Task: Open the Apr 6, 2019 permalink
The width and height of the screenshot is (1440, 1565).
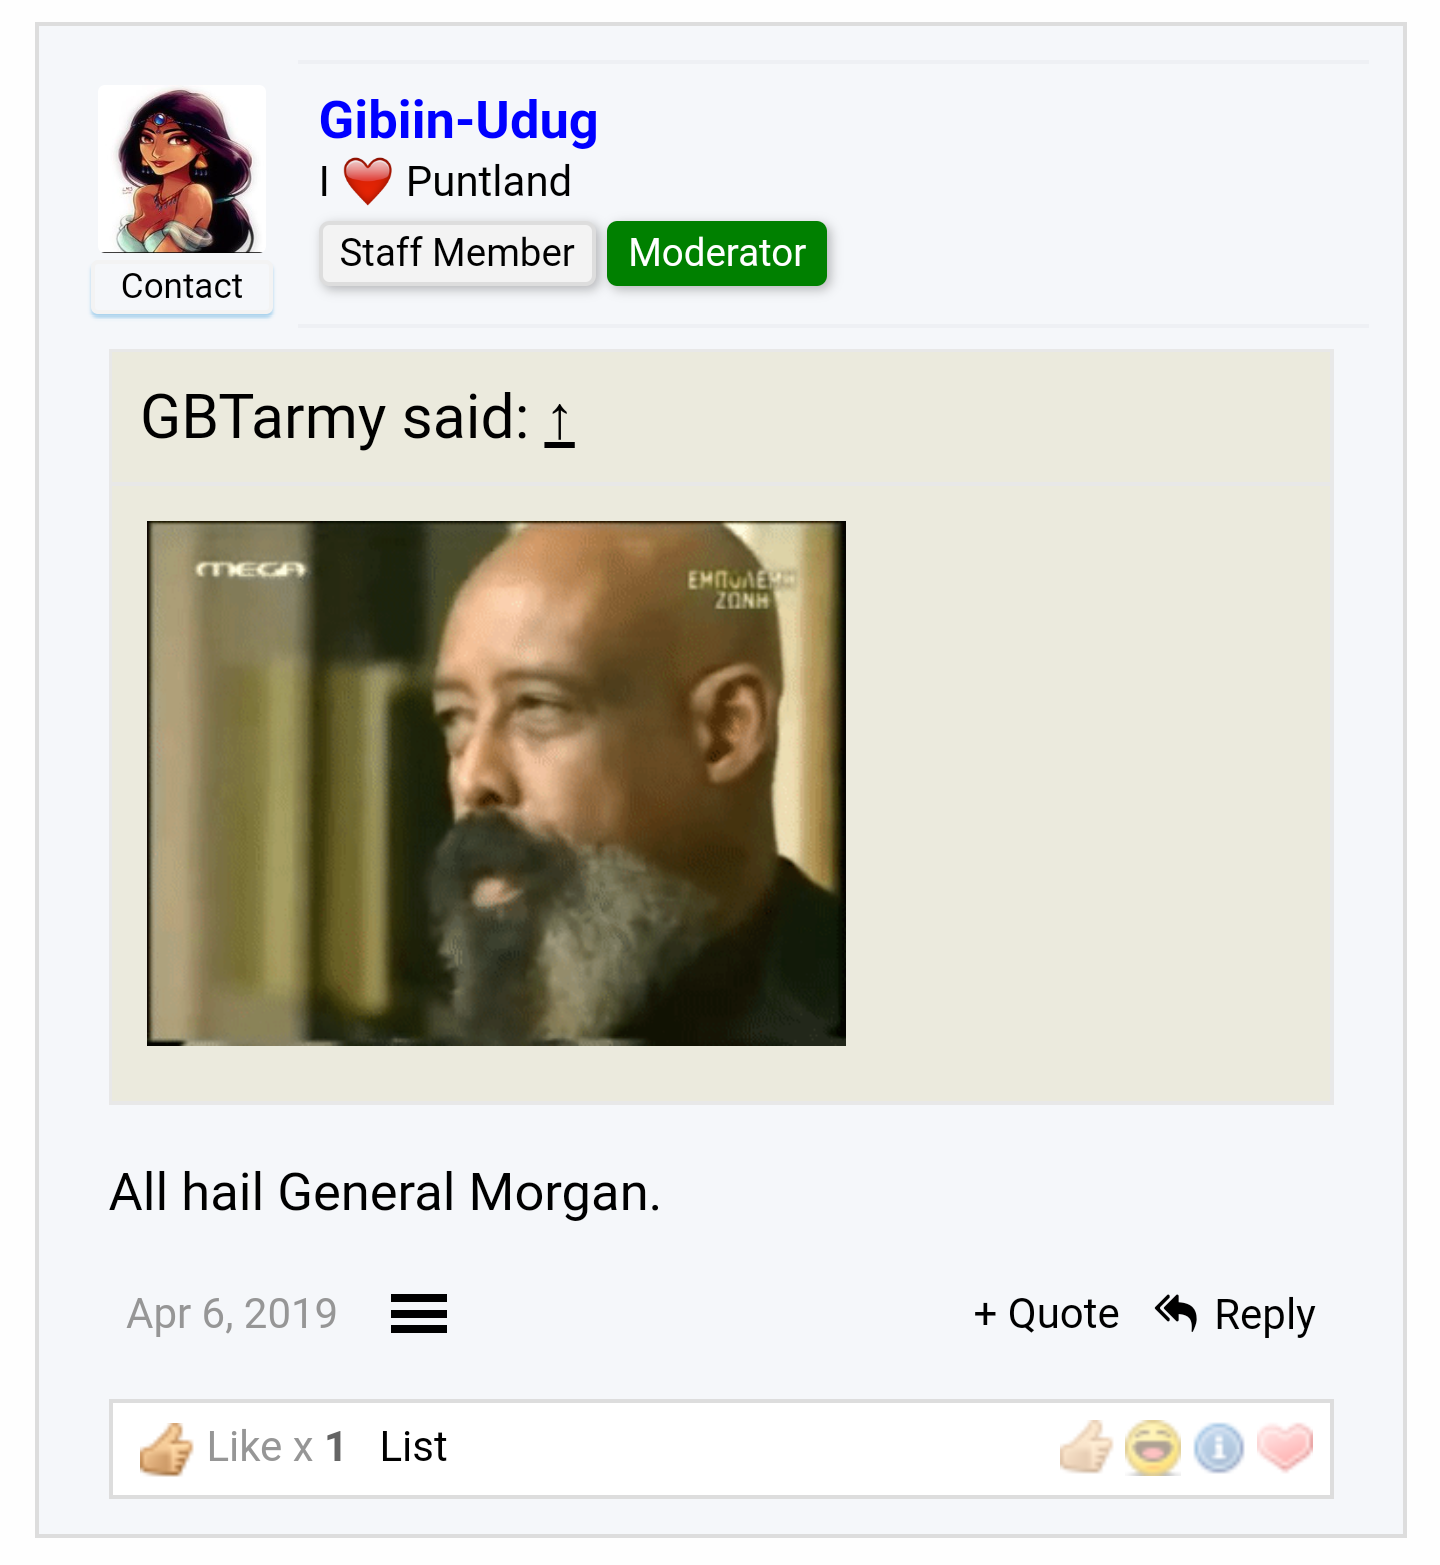Action: (232, 1313)
